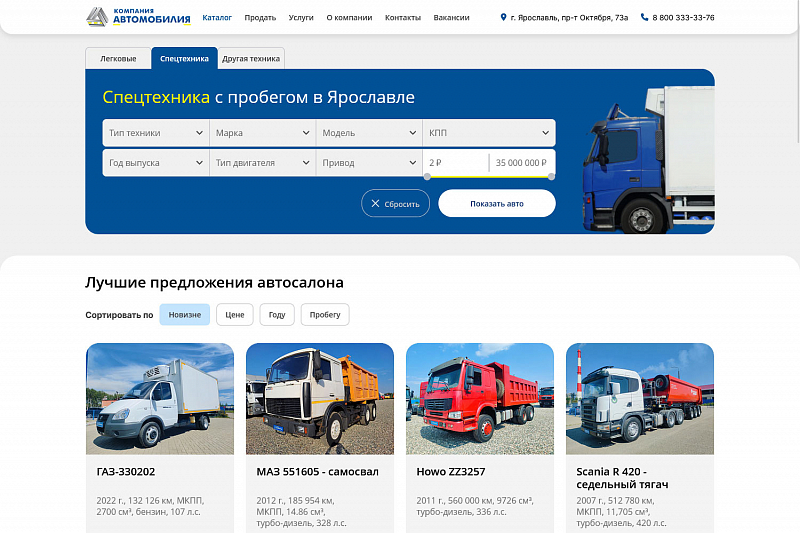The image size is (800, 533).
Task: Click the Howo ZZ3257 title link
Action: [x=451, y=472]
